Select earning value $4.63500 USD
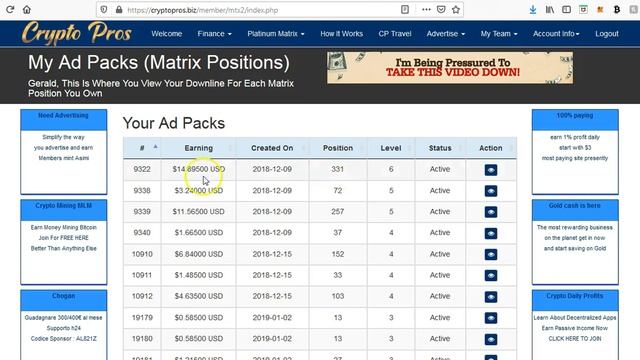Viewport: 640px width, 360px height. [198, 296]
